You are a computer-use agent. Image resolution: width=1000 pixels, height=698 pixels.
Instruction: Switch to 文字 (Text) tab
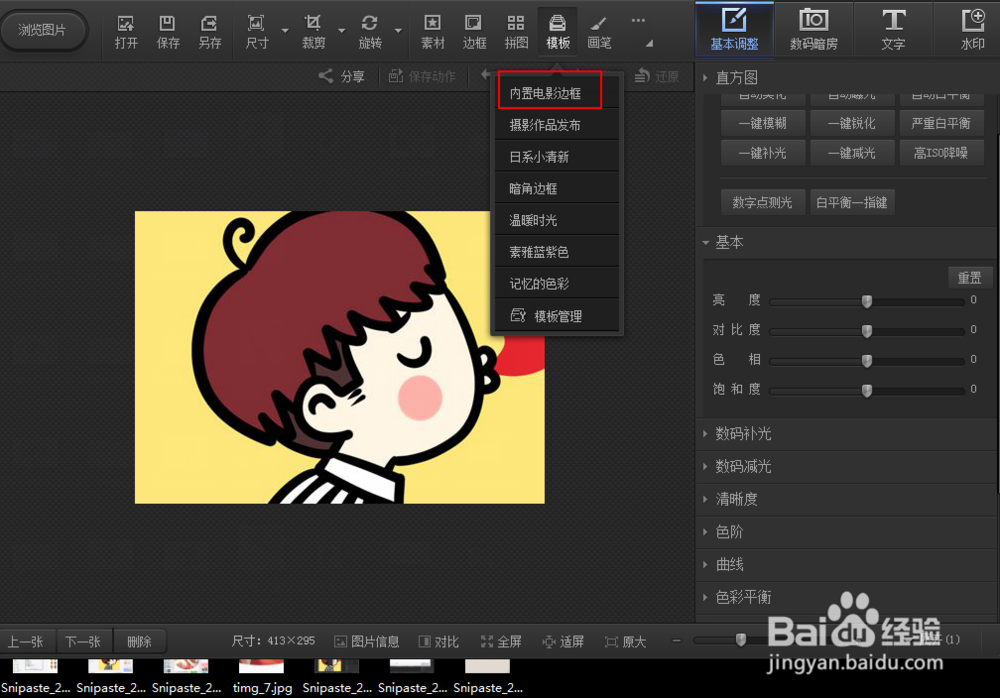(893, 29)
